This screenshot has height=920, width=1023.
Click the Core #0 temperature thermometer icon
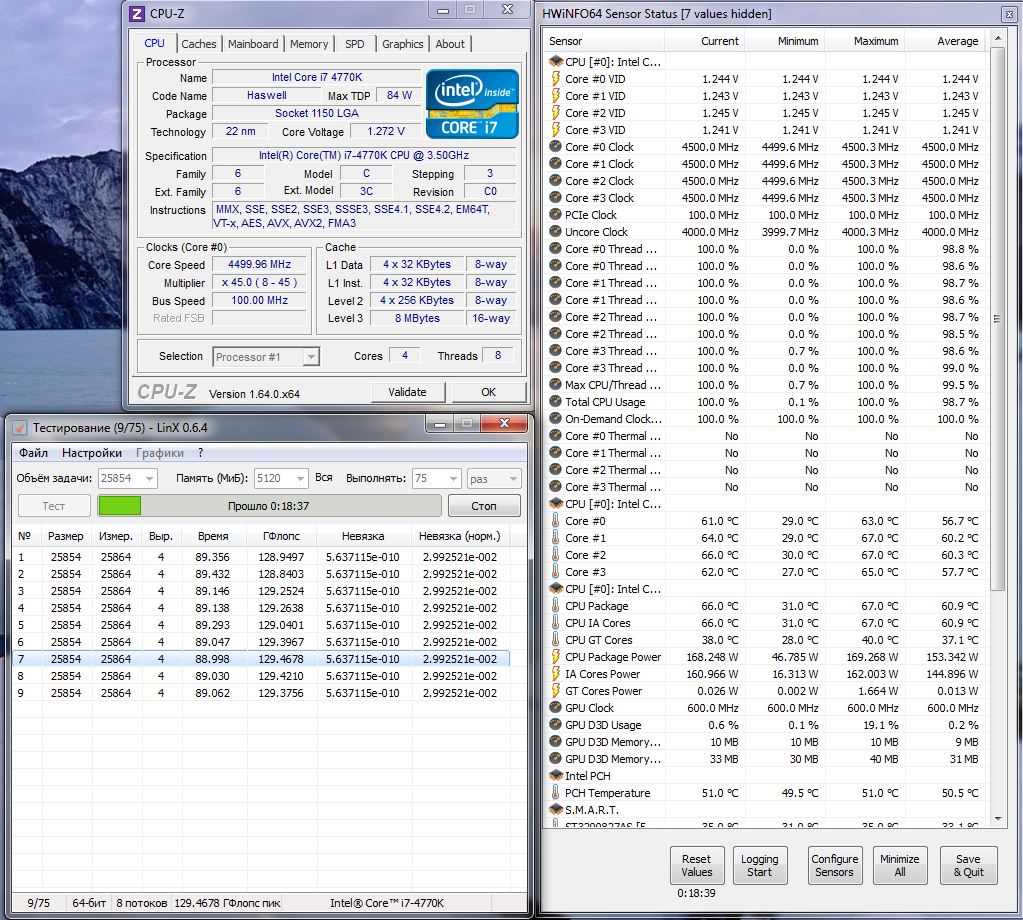556,521
